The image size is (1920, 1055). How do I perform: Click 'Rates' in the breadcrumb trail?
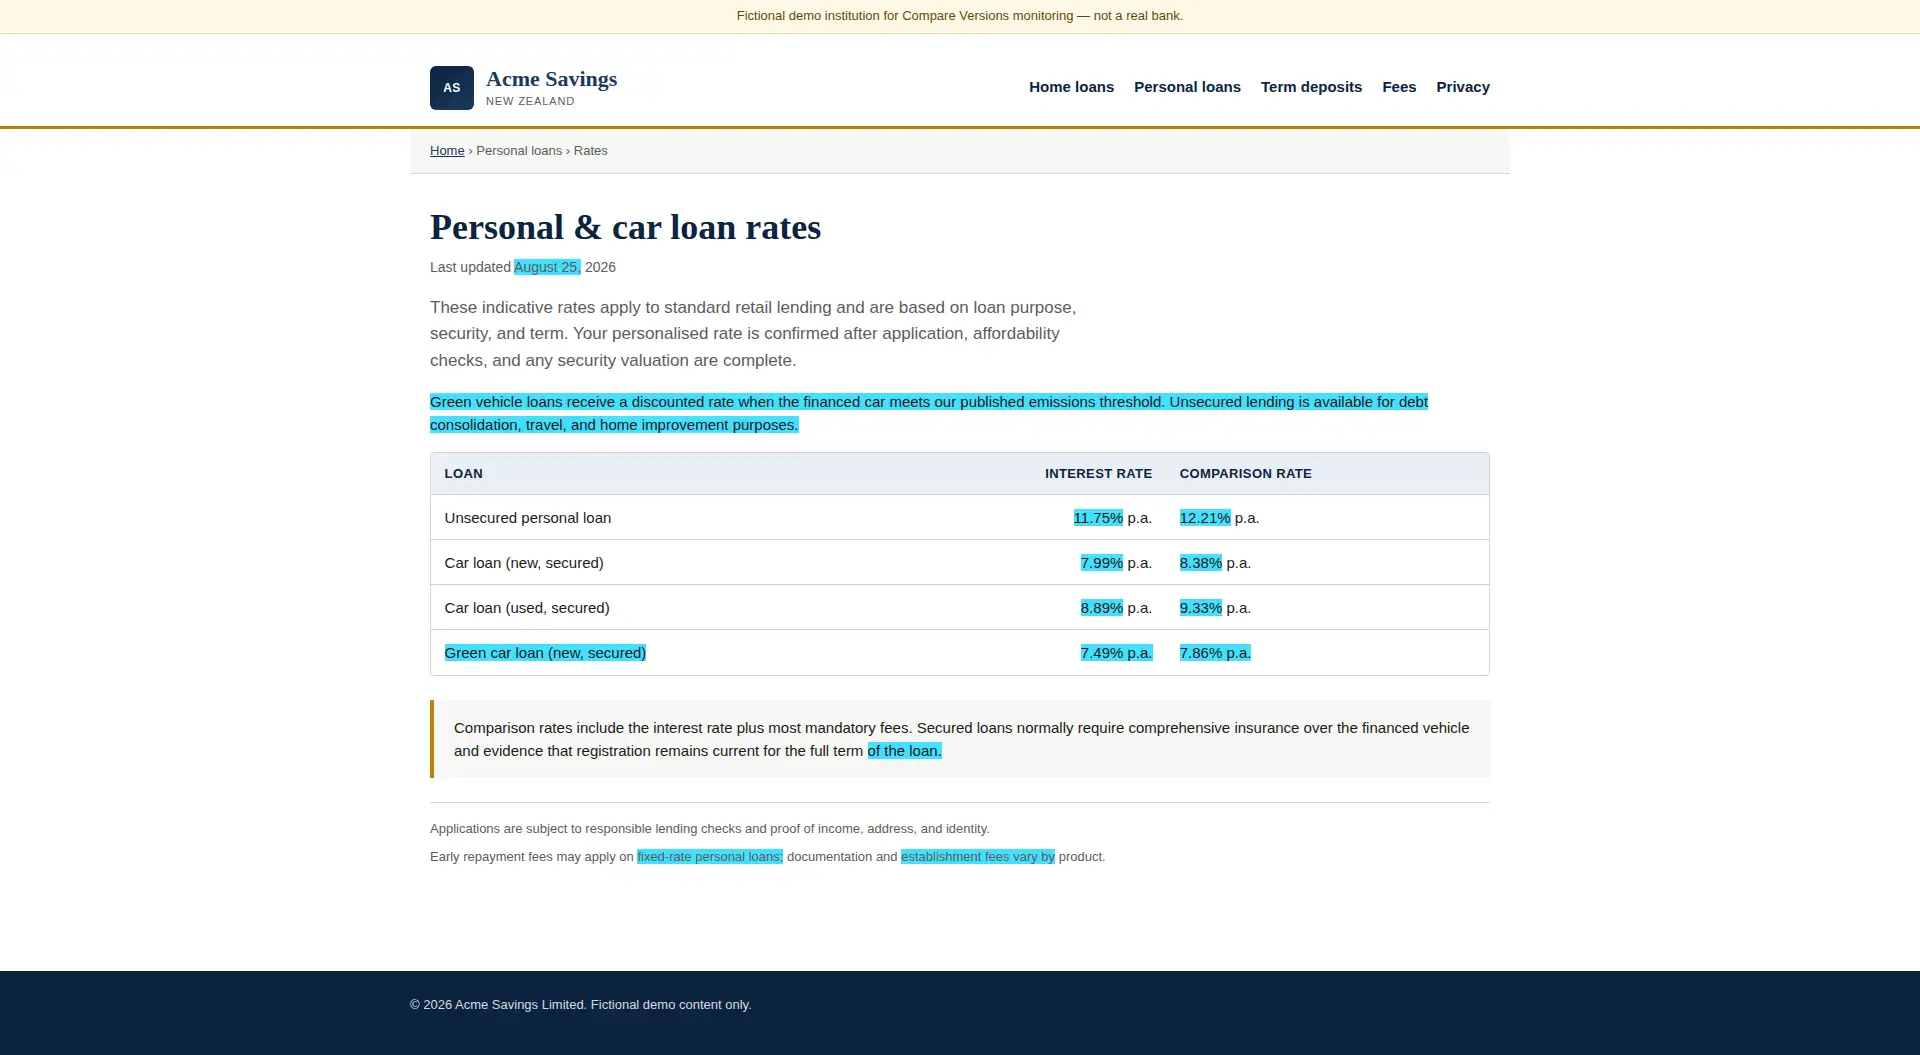(590, 151)
